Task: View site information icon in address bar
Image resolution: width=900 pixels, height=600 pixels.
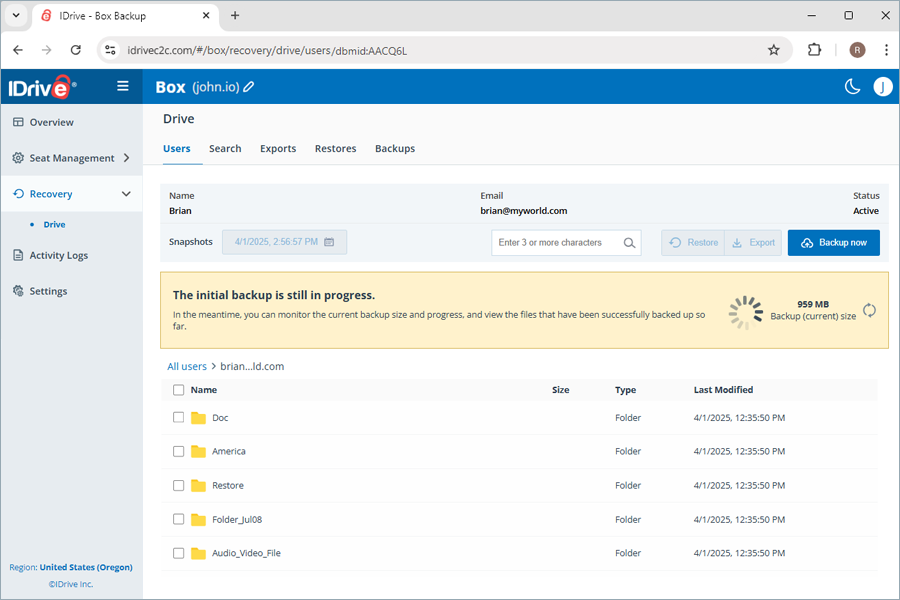Action: point(110,50)
